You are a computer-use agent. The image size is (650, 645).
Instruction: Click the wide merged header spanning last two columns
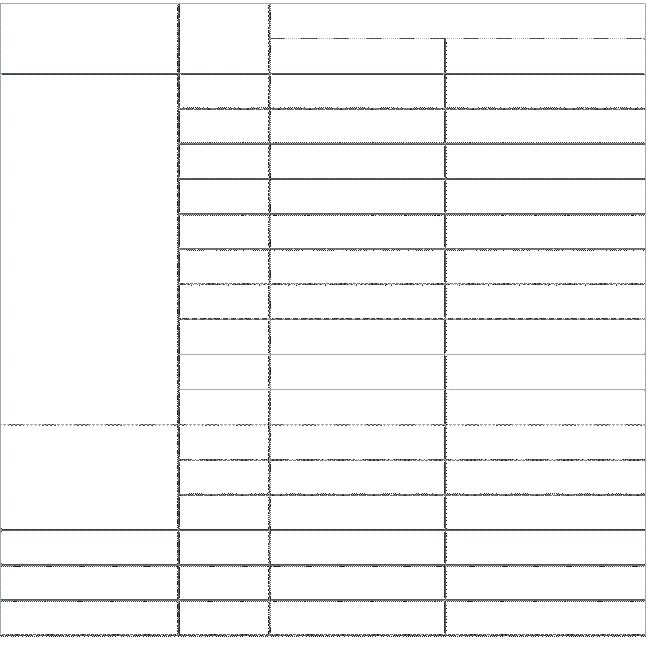coord(457,20)
